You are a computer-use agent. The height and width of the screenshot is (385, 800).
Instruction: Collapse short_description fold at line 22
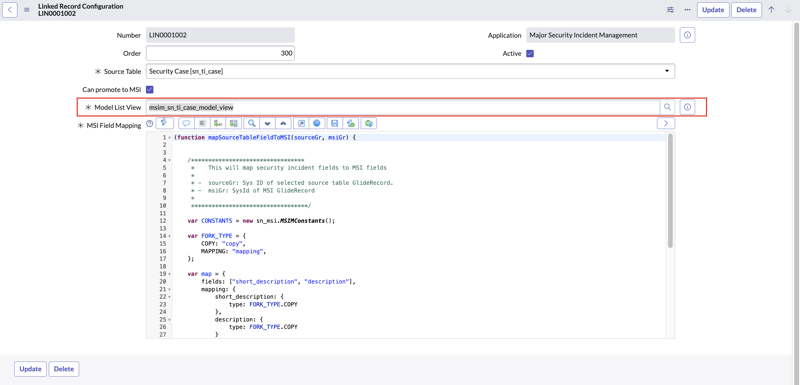[x=169, y=296]
